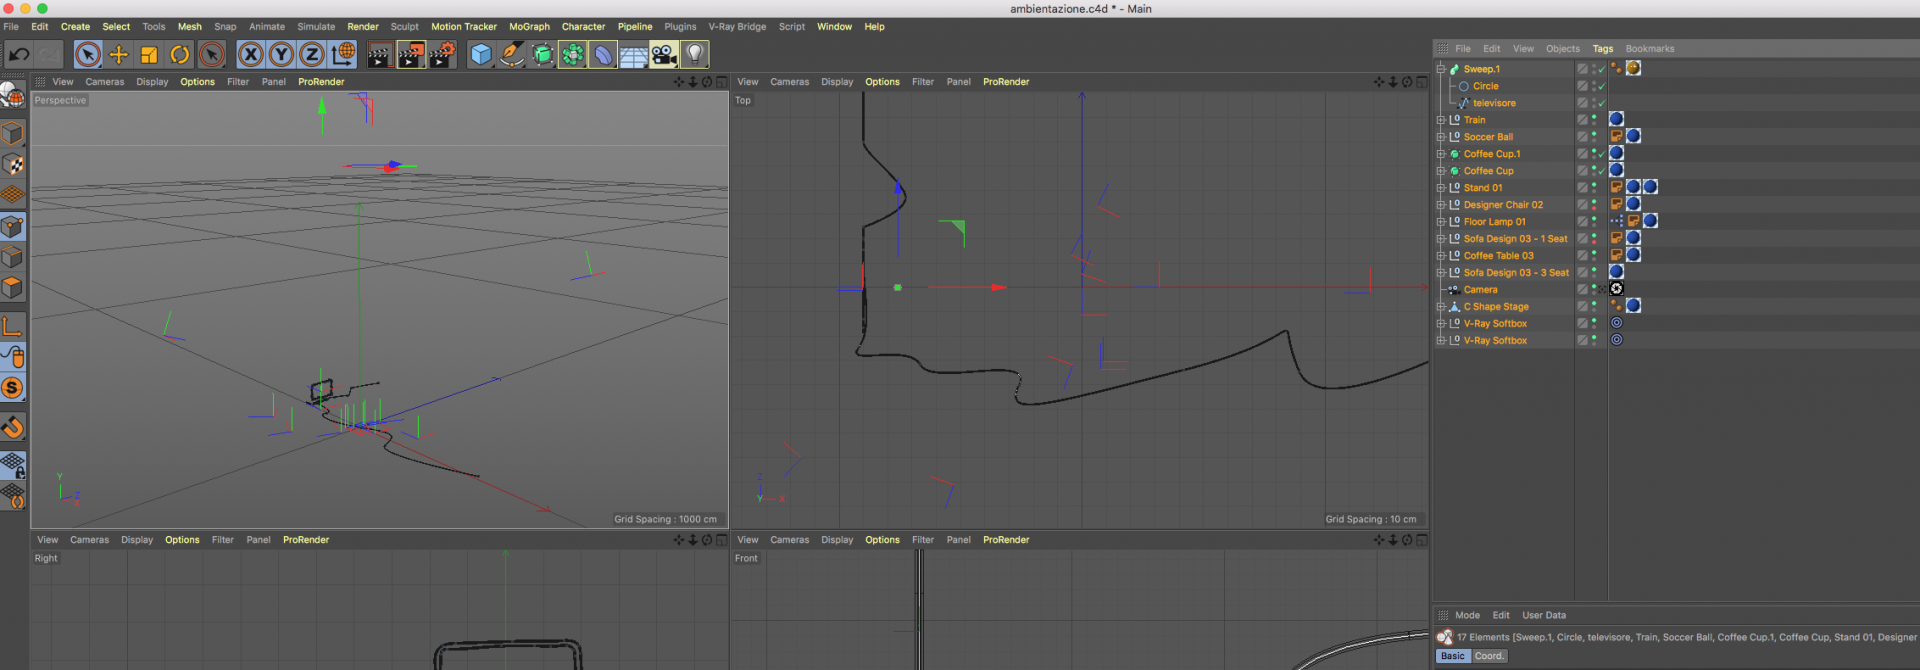Click Render View clapperboard icon
This screenshot has height=670, width=1920.
(x=380, y=54)
